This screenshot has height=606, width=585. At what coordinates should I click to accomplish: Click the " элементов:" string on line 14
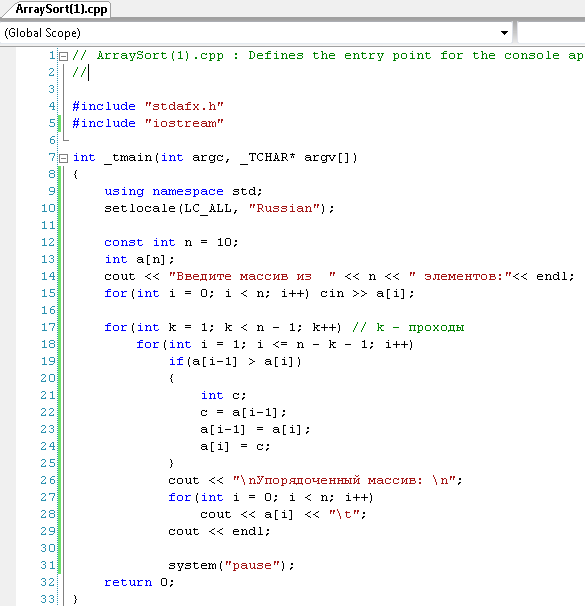point(460,276)
